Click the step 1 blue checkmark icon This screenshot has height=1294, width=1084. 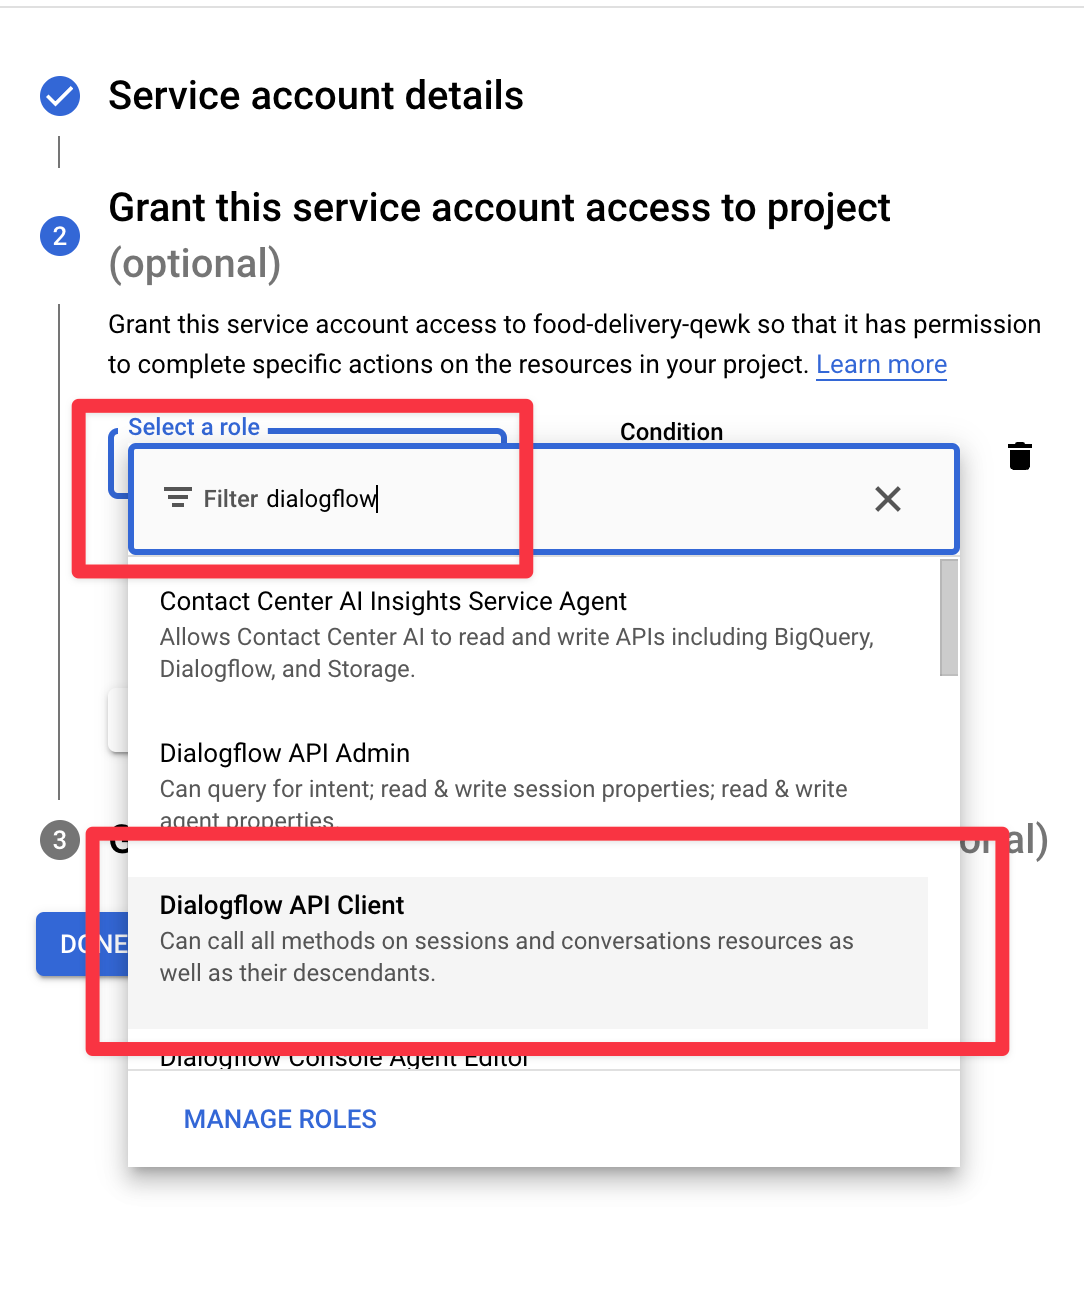point(60,96)
